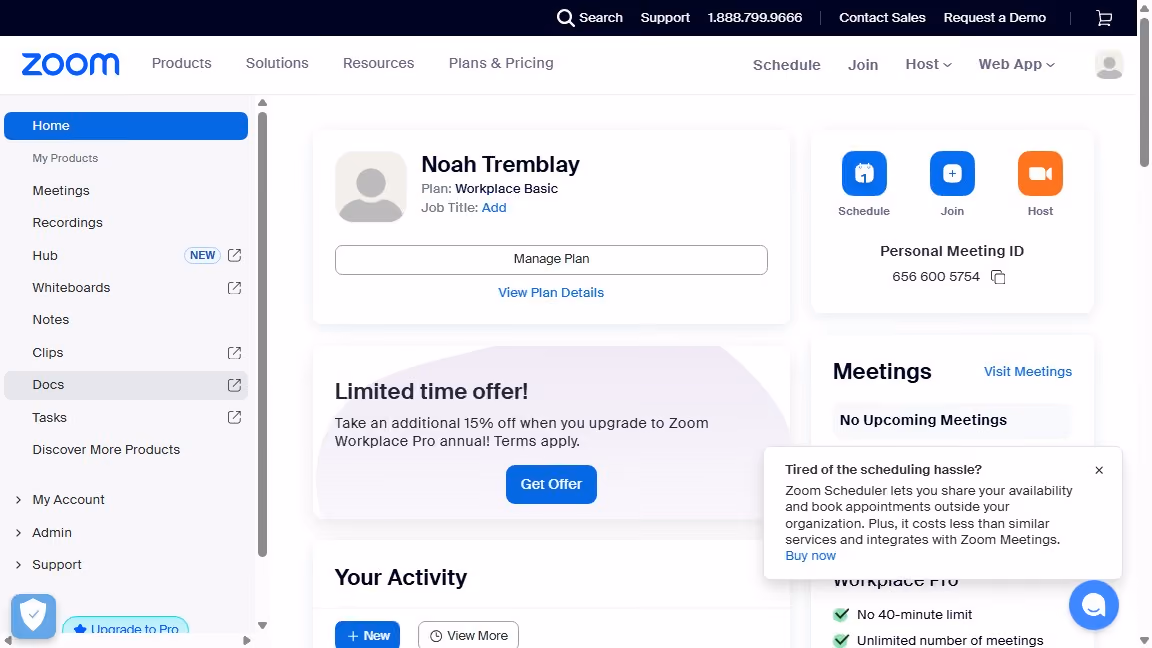Viewport: 1152px width, 648px height.
Task: Click Support in the top bar
Action: point(665,18)
